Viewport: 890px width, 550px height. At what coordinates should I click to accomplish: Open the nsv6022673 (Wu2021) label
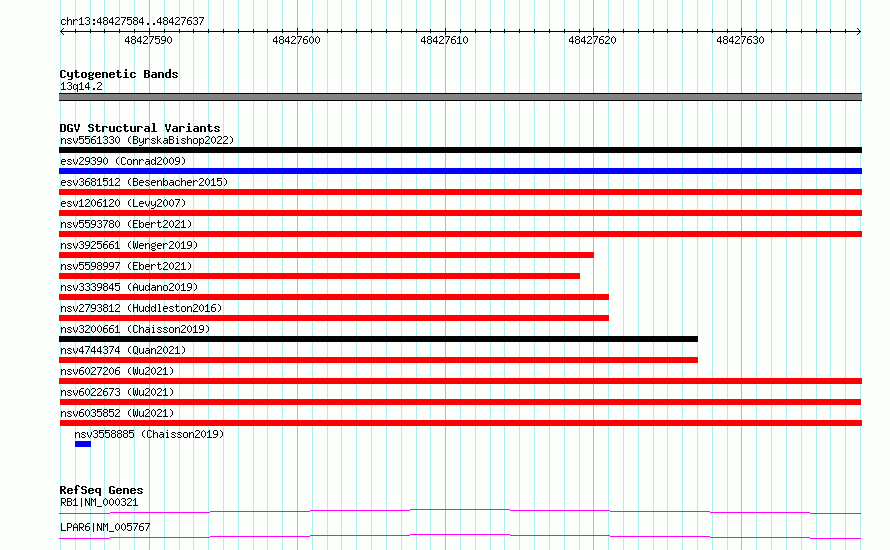click(x=117, y=392)
